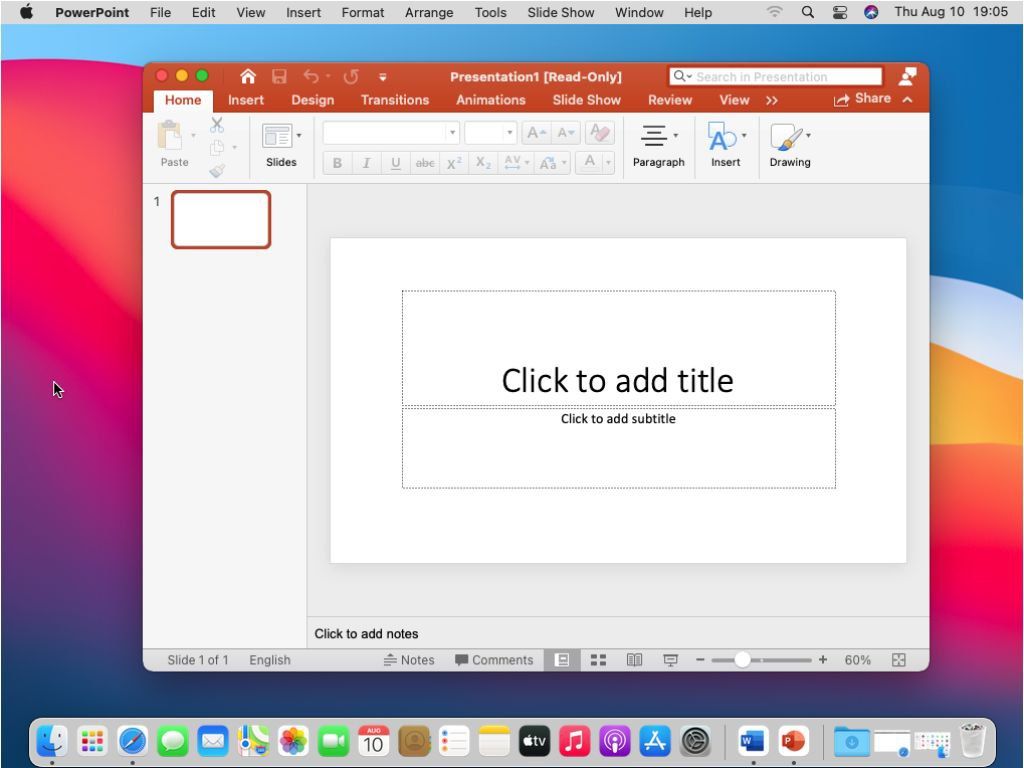Image resolution: width=1024 pixels, height=768 pixels.
Task: Toggle Bold formatting
Action: [x=337, y=163]
